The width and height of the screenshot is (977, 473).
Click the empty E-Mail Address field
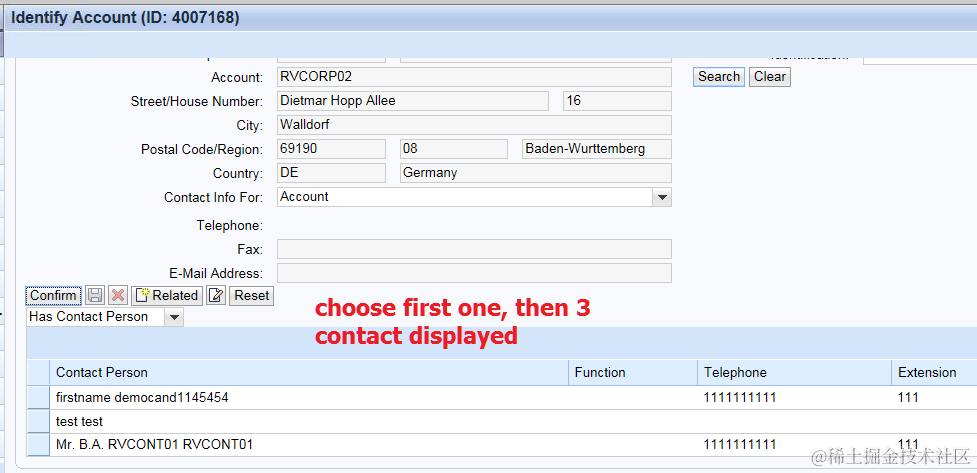coord(474,273)
